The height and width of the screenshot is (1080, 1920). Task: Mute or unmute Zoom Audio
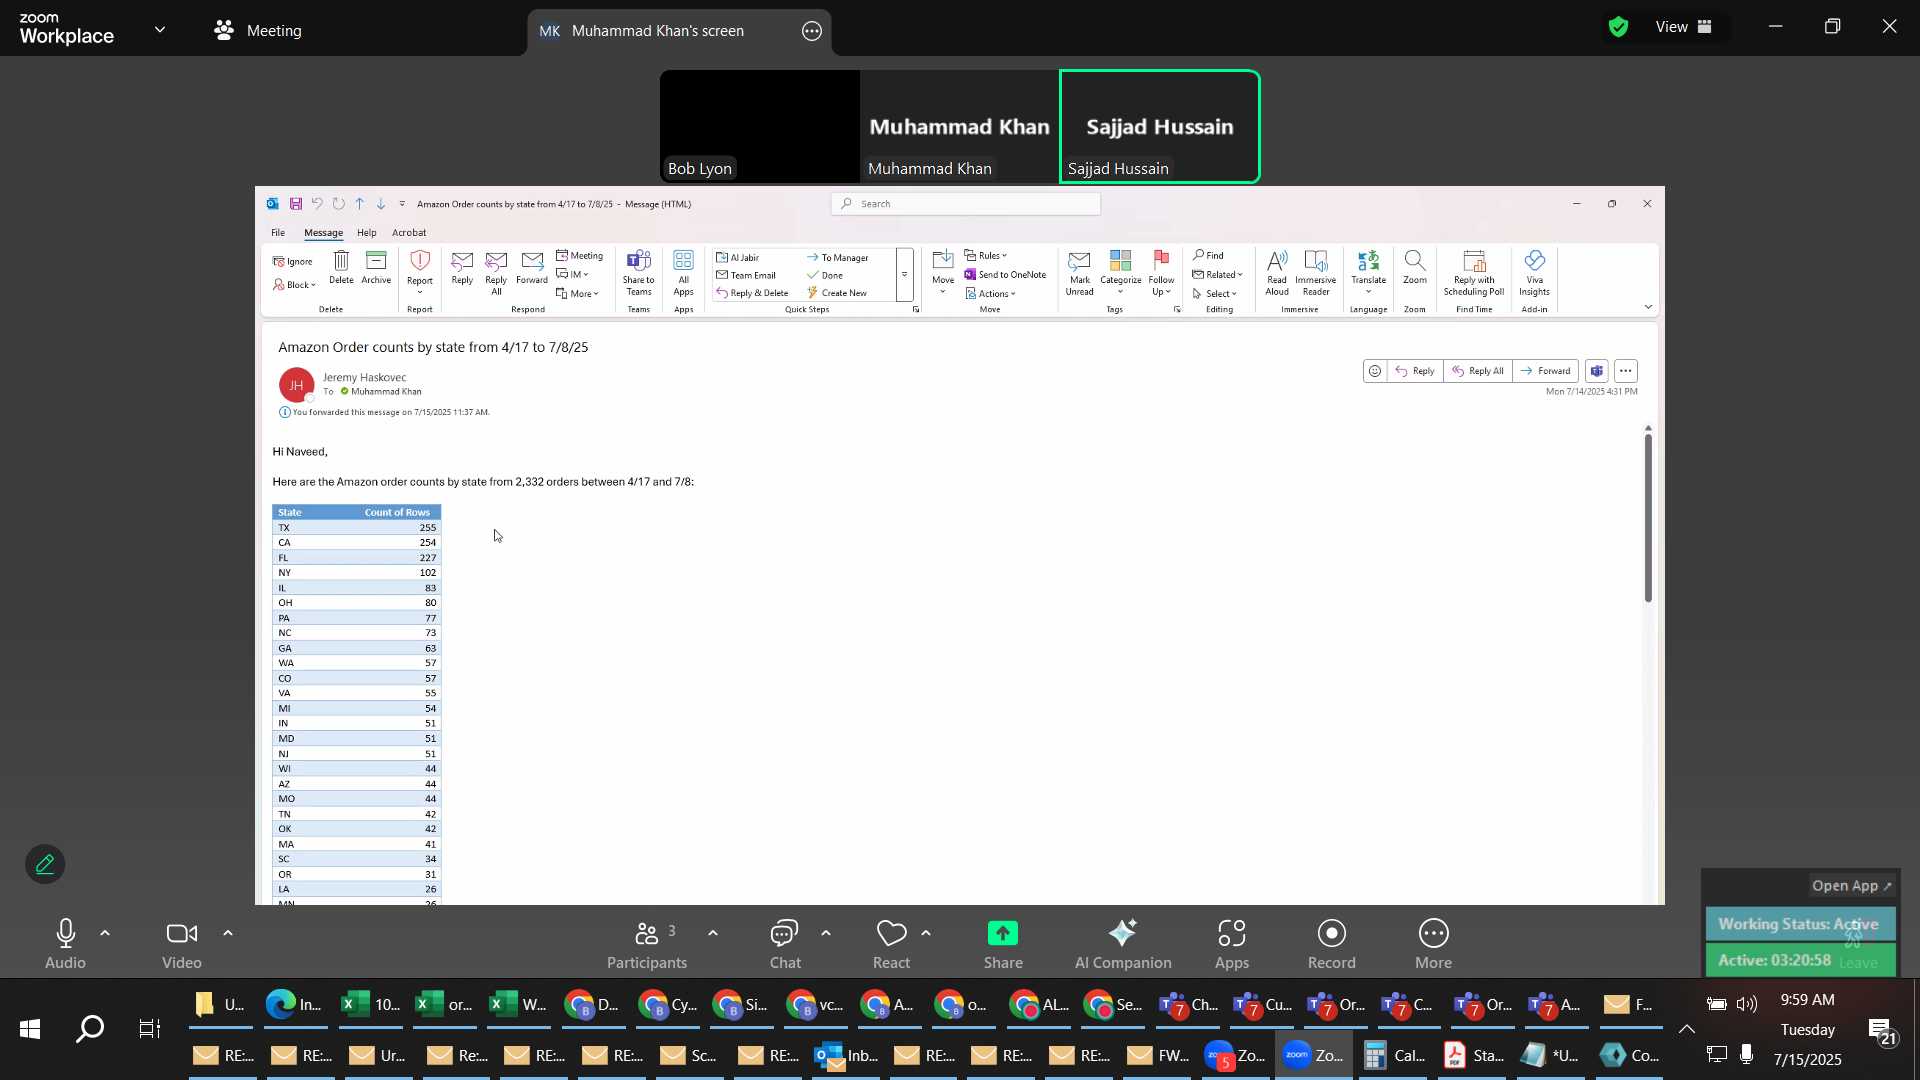click(x=65, y=945)
